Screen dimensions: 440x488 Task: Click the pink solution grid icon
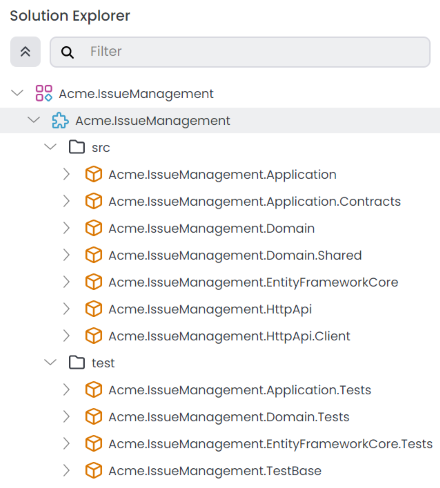44,93
